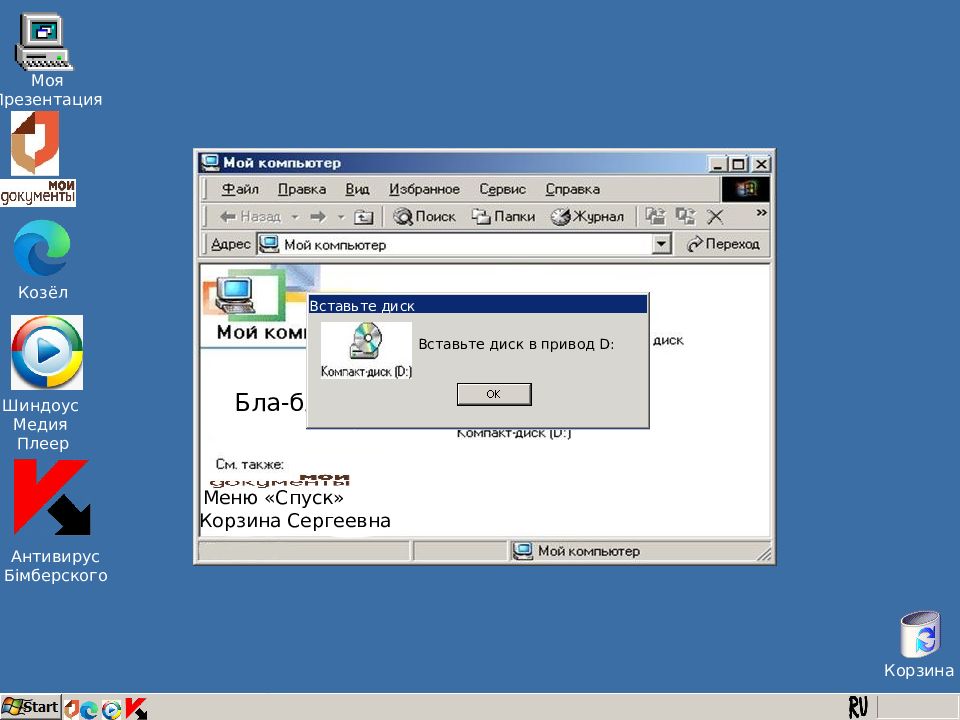The width and height of the screenshot is (960, 720).
Task: Open the Козёл browser icon on desktop
Action: 42,249
